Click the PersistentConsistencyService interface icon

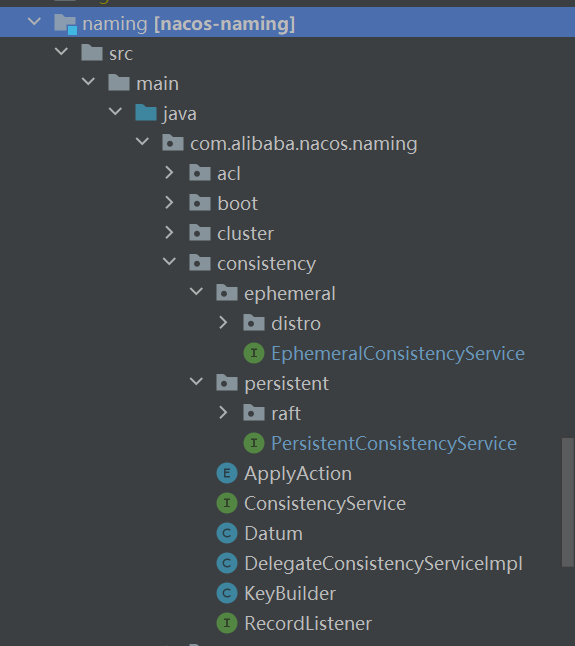pos(254,443)
